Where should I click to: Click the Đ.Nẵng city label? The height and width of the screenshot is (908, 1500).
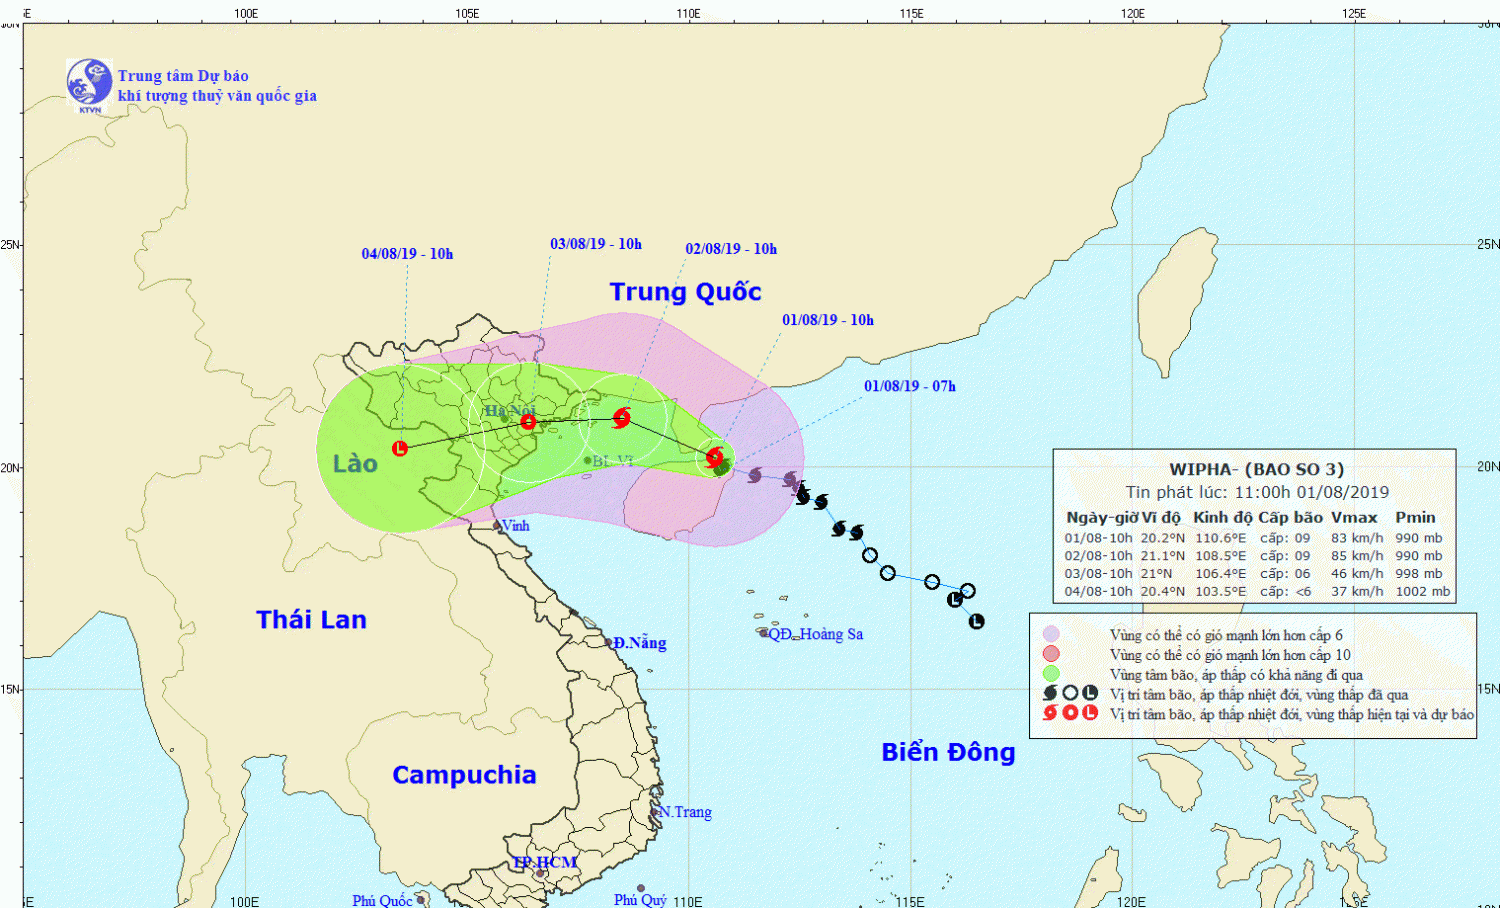[640, 643]
